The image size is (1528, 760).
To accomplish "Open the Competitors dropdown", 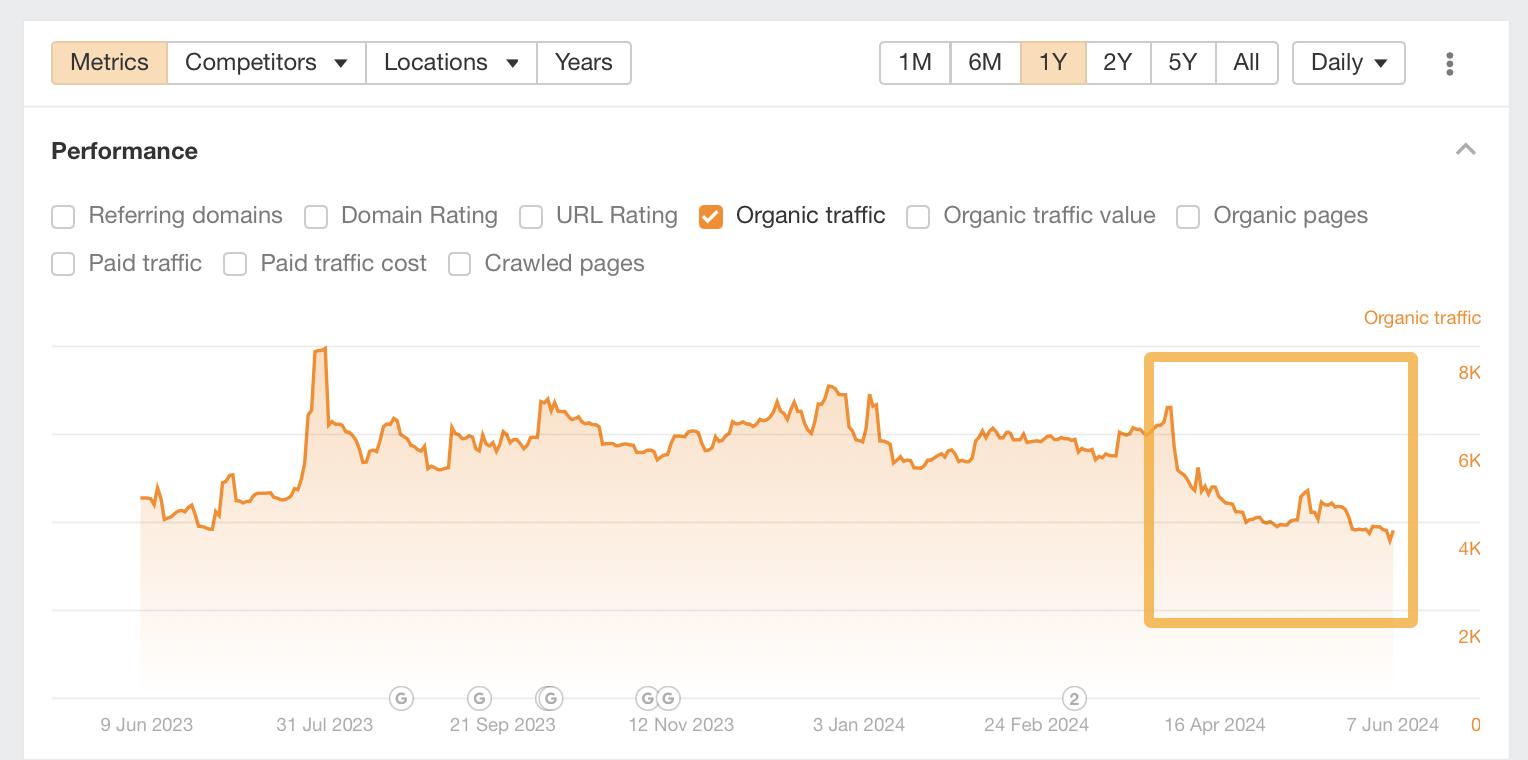I will pos(265,62).
